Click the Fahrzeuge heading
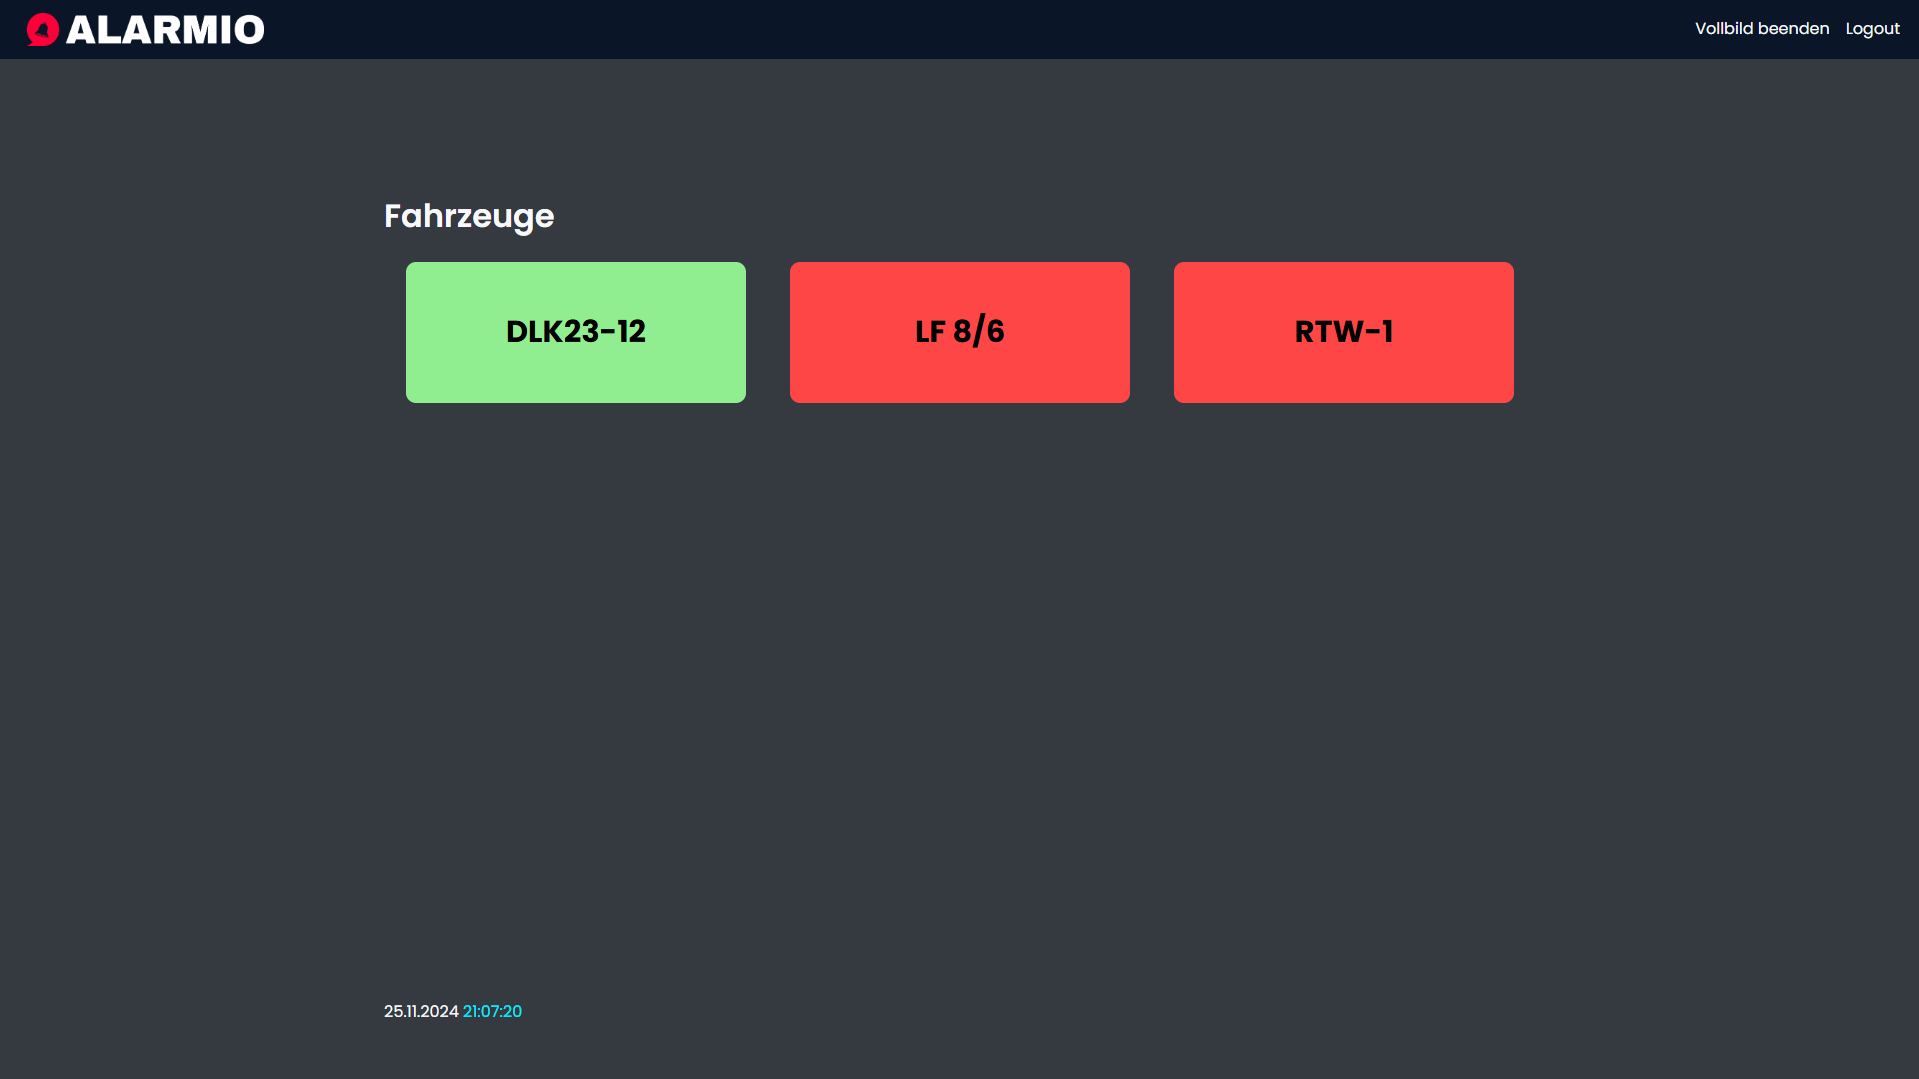1919x1079 pixels. [469, 216]
